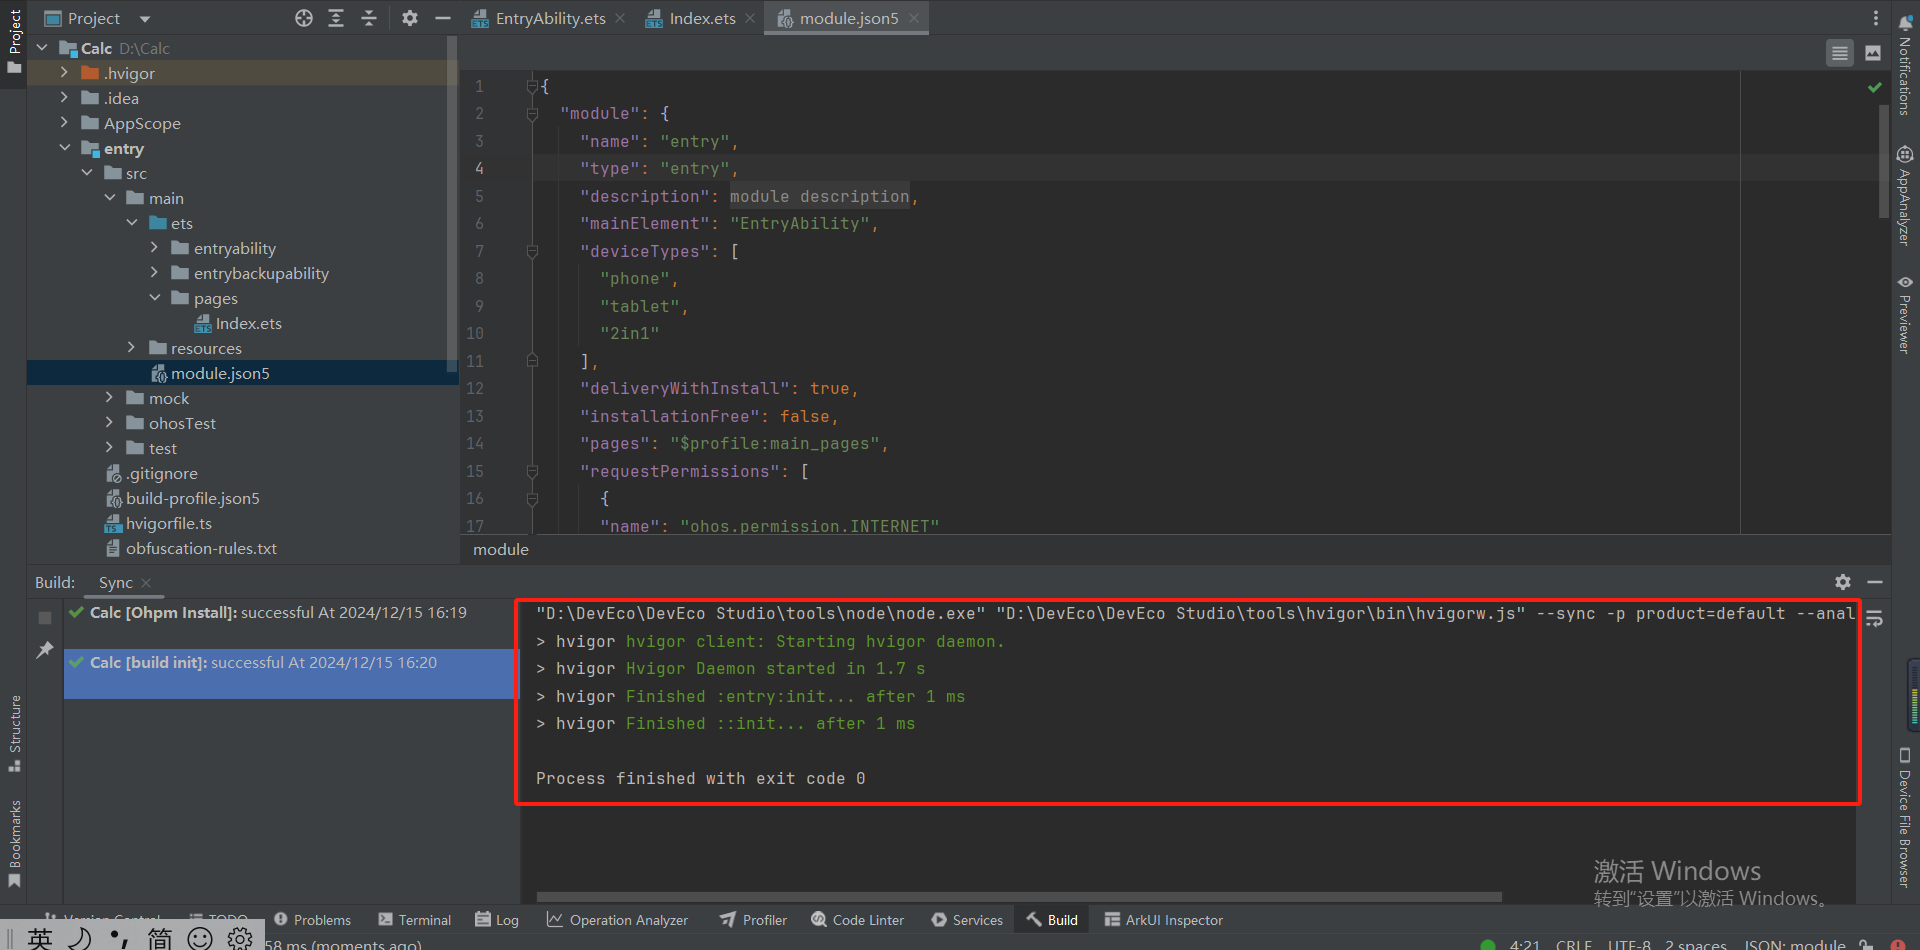This screenshot has width=1920, height=950.
Task: Open the Structure tool window
Action: (x=14, y=733)
